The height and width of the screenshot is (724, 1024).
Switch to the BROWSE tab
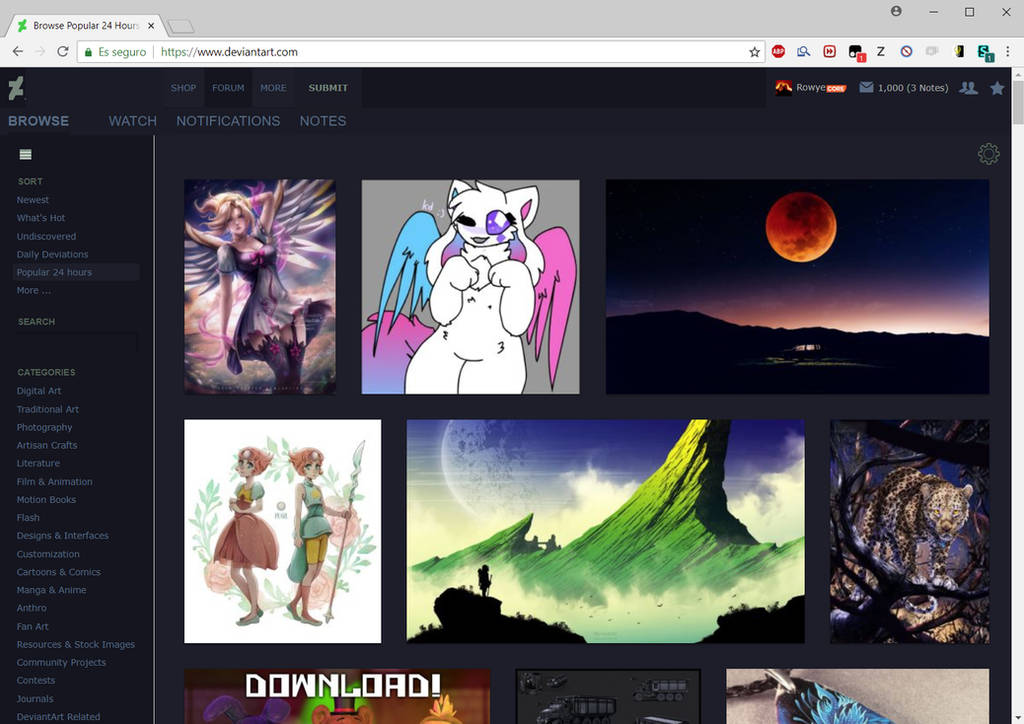[x=39, y=121]
